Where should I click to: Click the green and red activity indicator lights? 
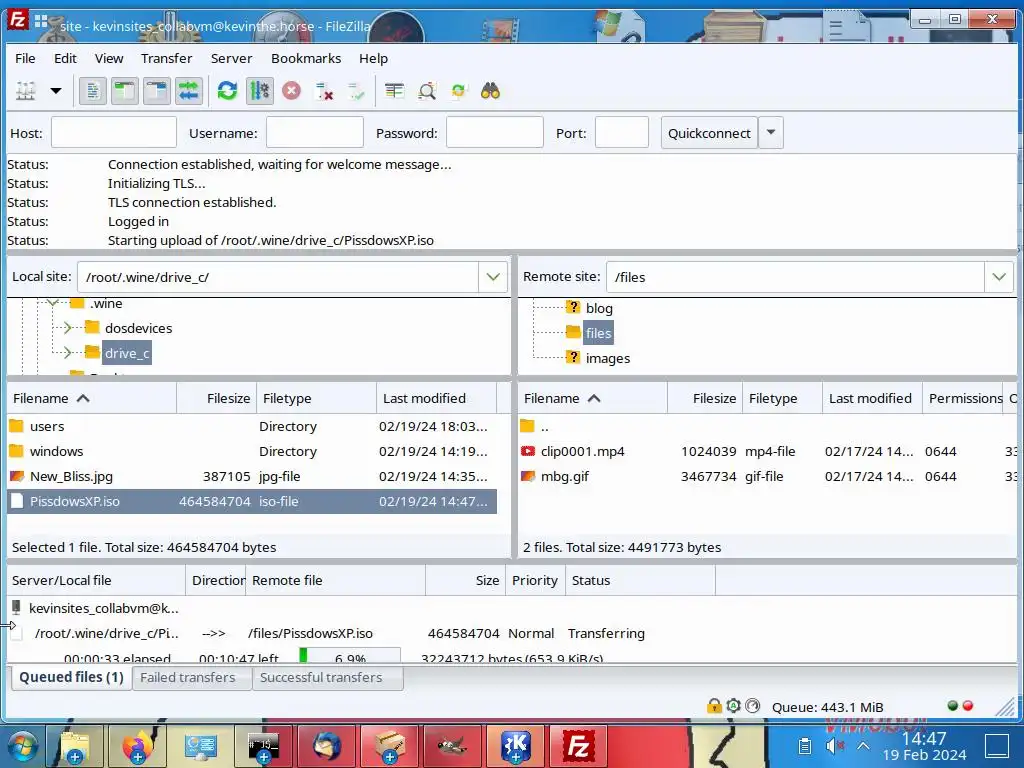tap(960, 706)
